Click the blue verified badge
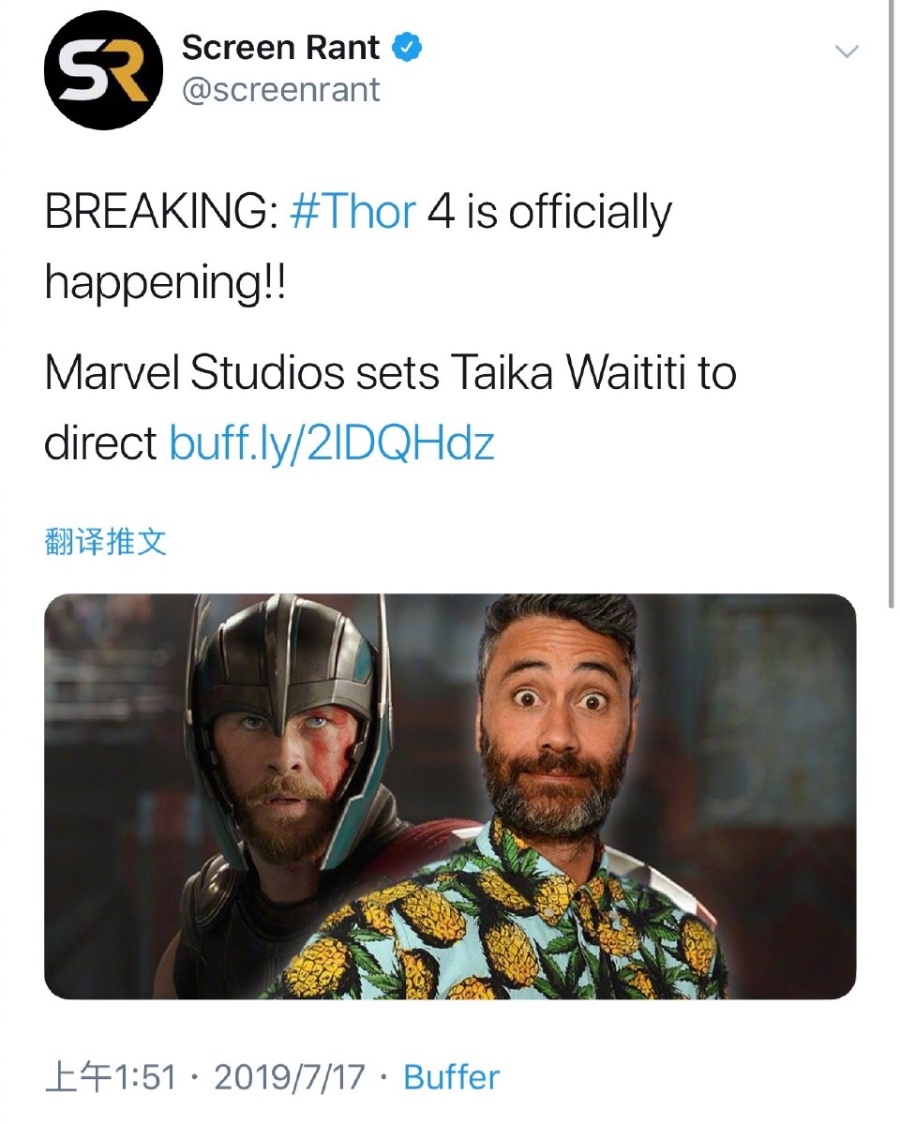 [x=406, y=47]
